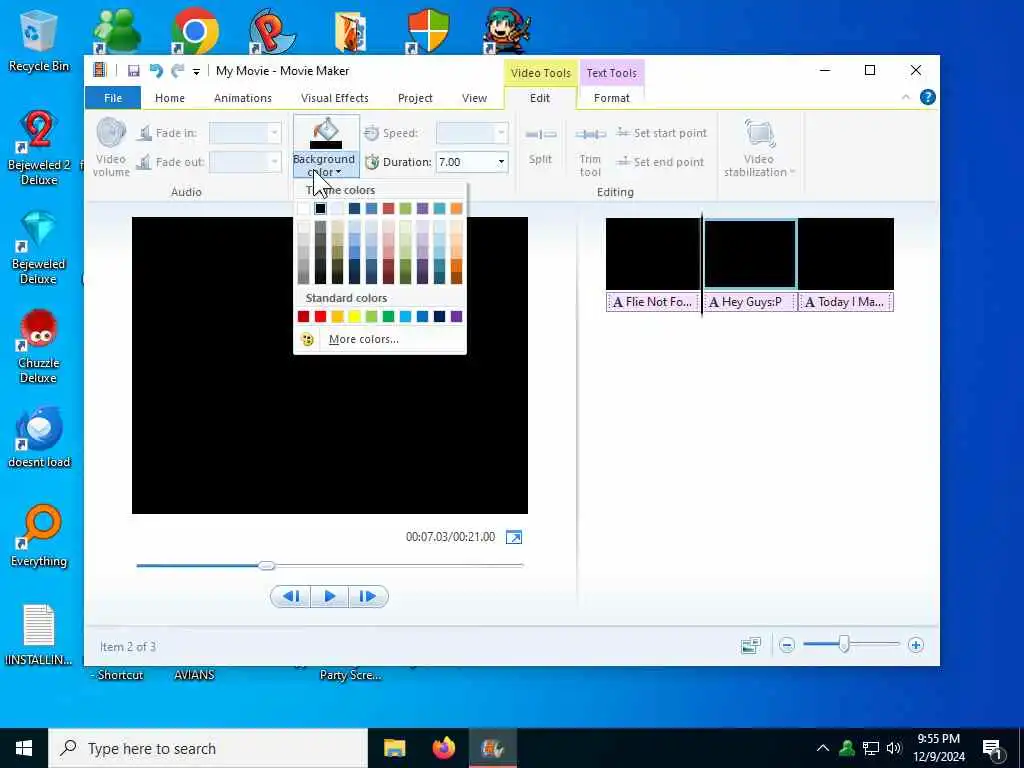Zoom in the timeline with plus
The width and height of the screenshot is (1024, 768).
coord(916,646)
